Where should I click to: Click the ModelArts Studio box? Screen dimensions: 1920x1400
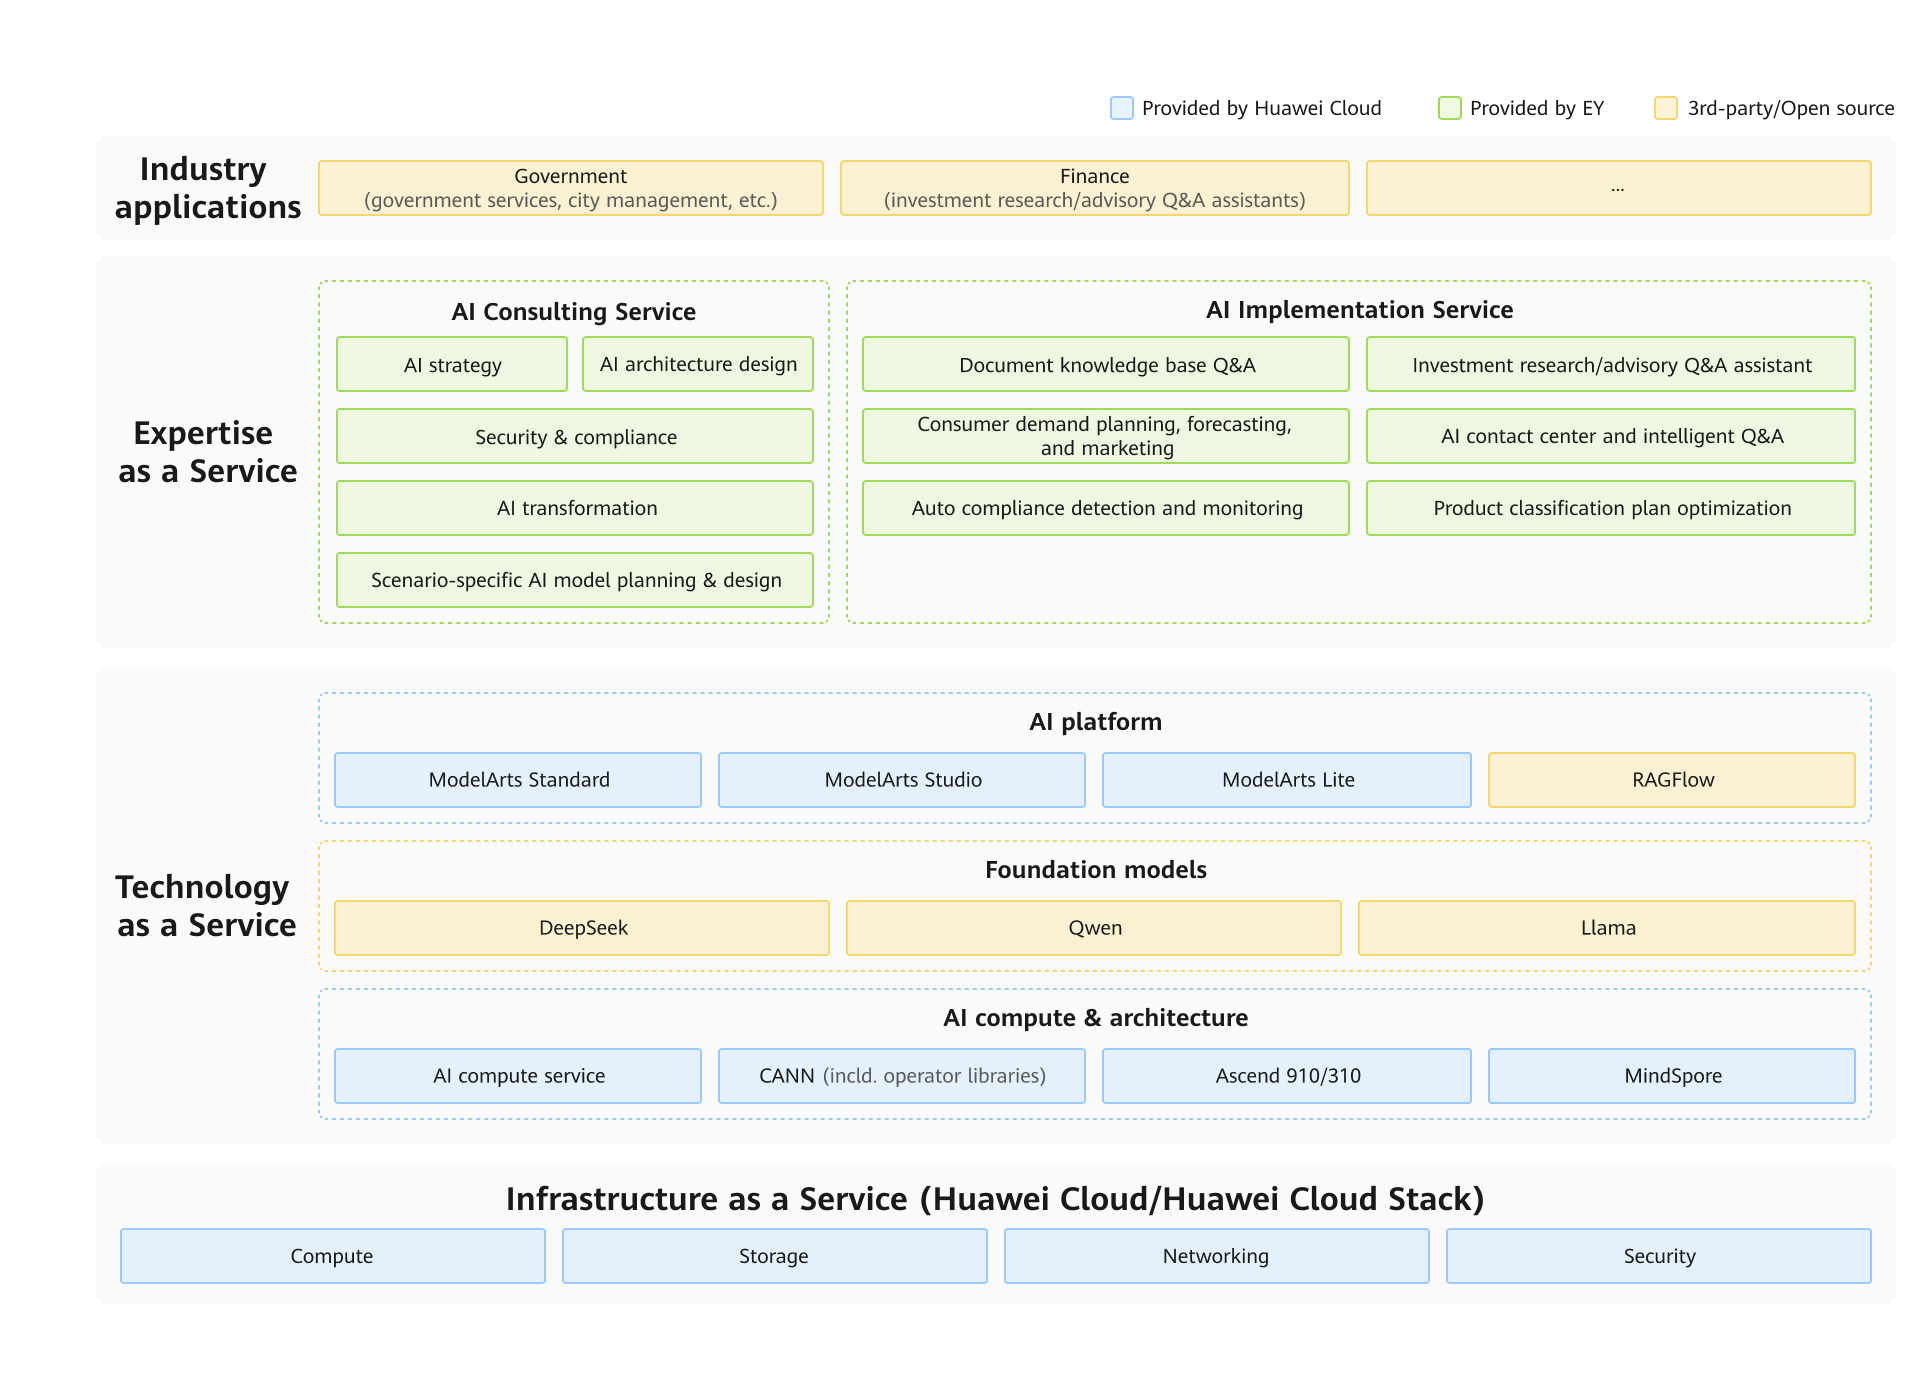[902, 780]
